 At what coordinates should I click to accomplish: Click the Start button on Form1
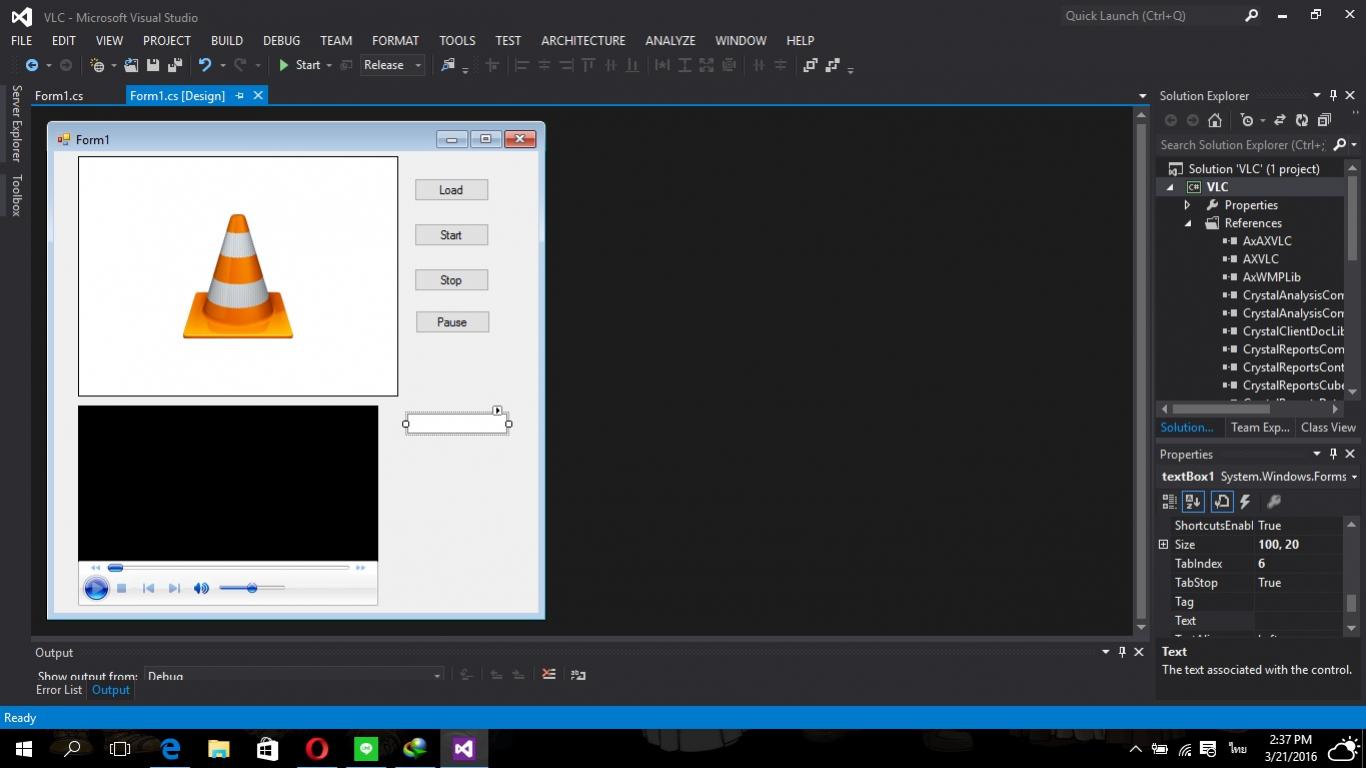pos(451,235)
